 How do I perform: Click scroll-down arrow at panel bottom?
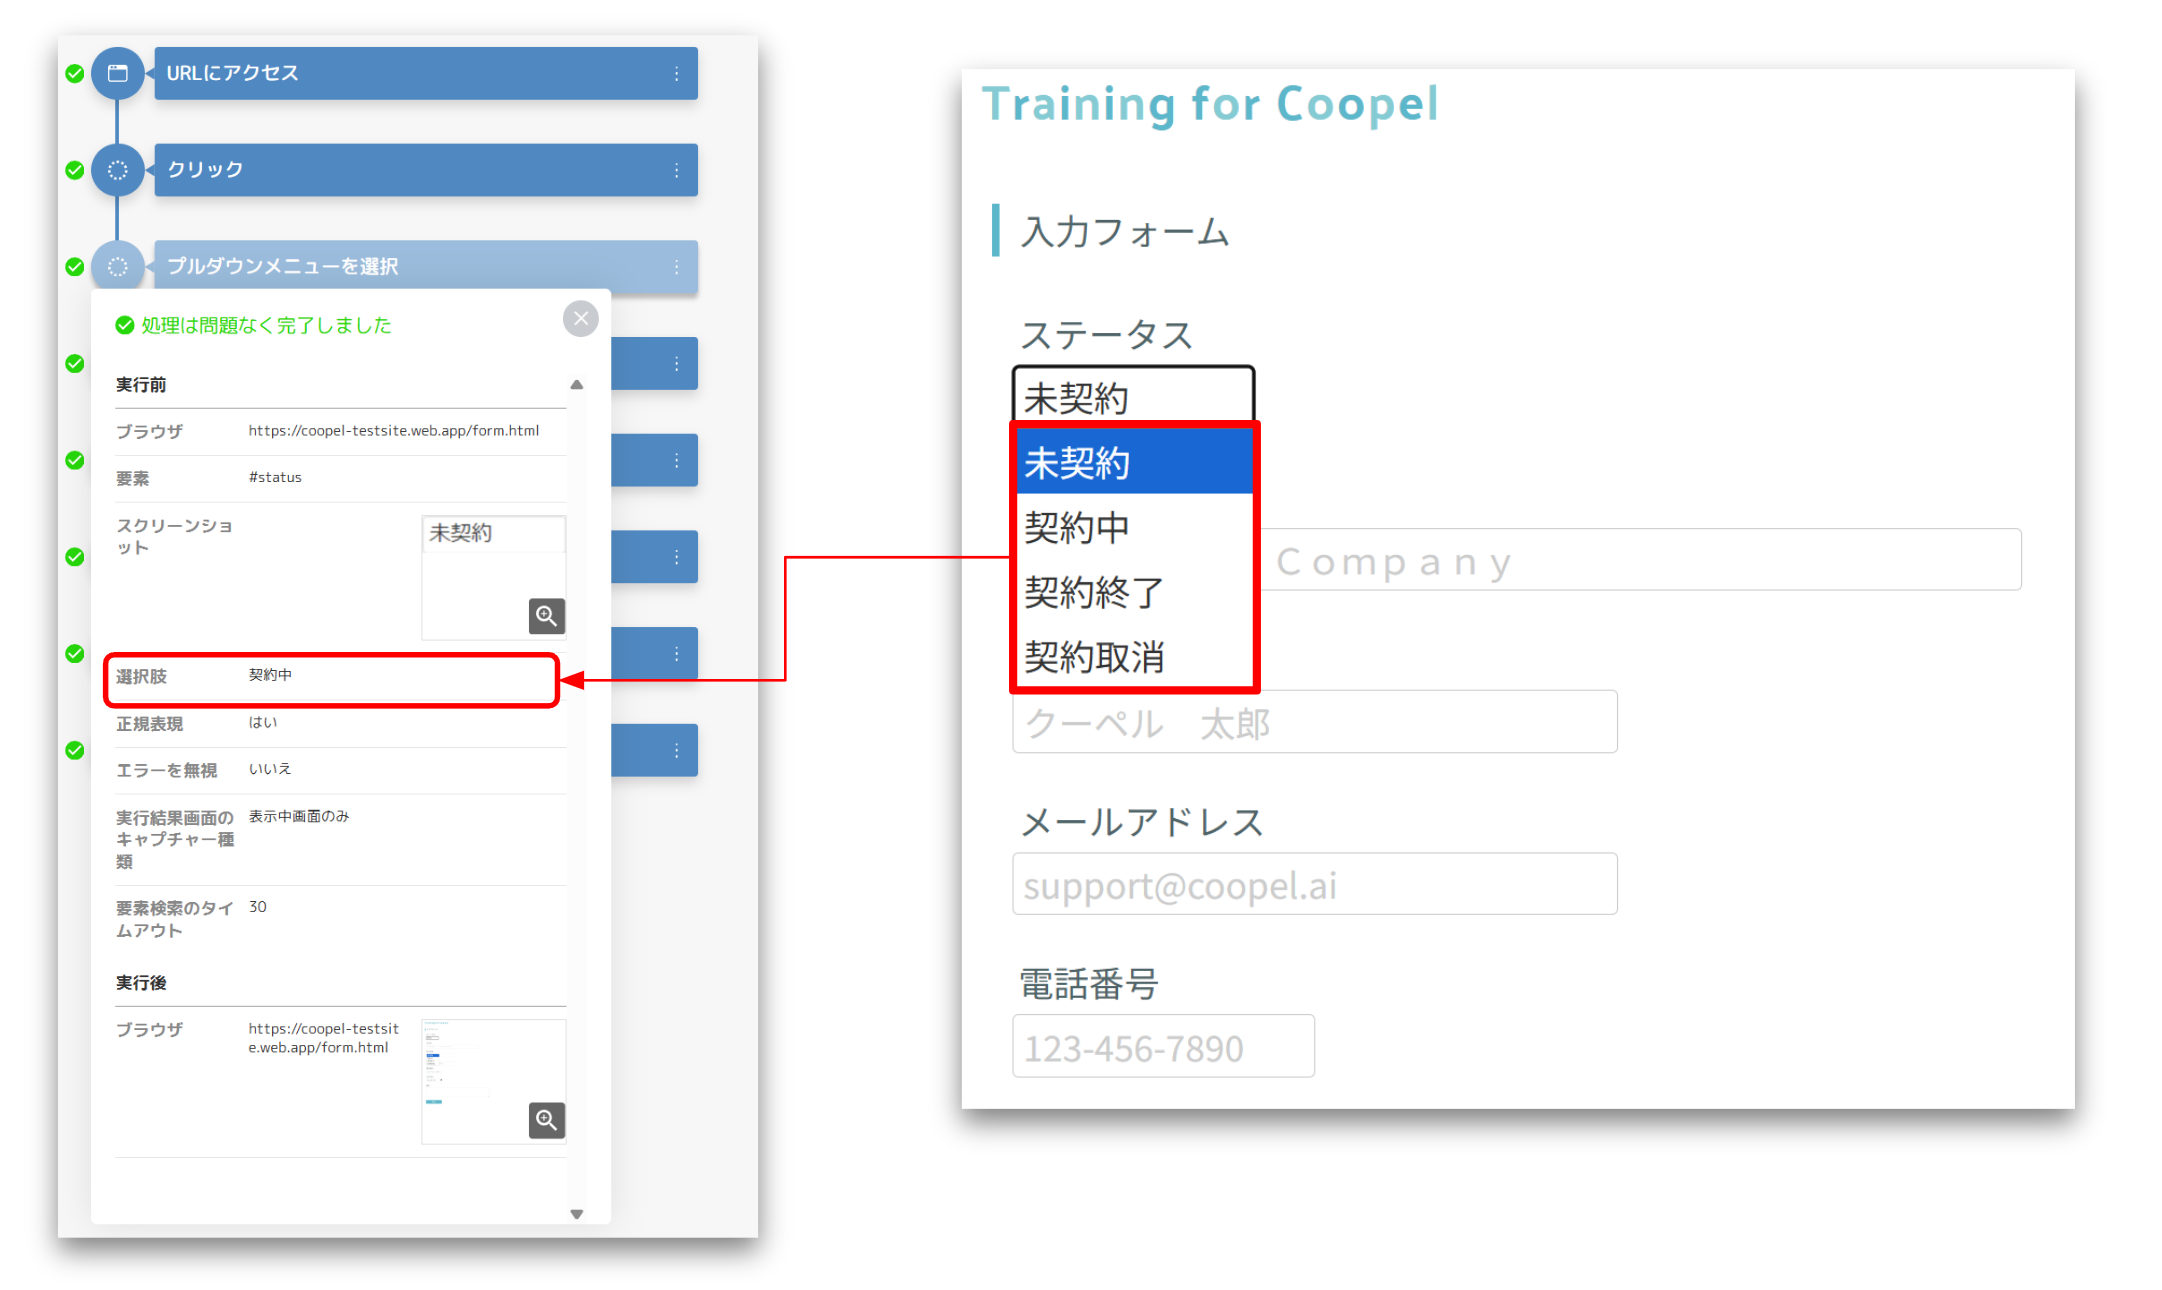tap(577, 1214)
